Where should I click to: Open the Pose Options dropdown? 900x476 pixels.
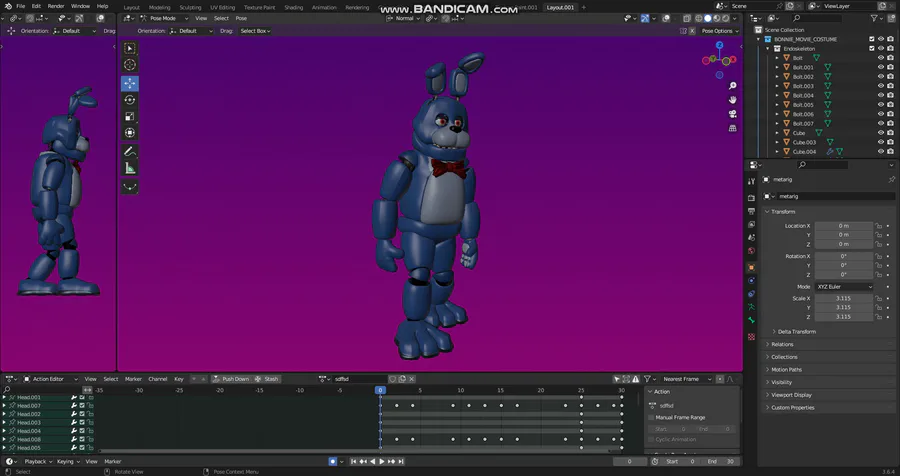[720, 31]
